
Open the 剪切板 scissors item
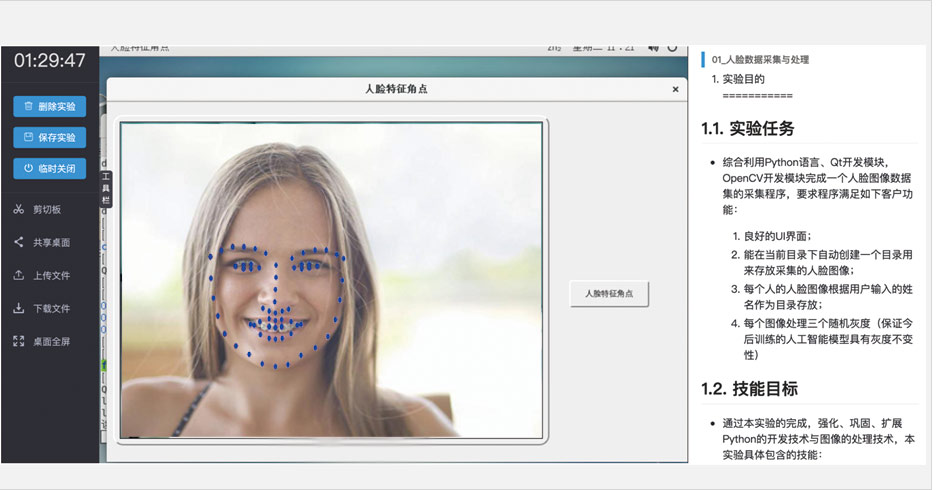tap(19, 209)
